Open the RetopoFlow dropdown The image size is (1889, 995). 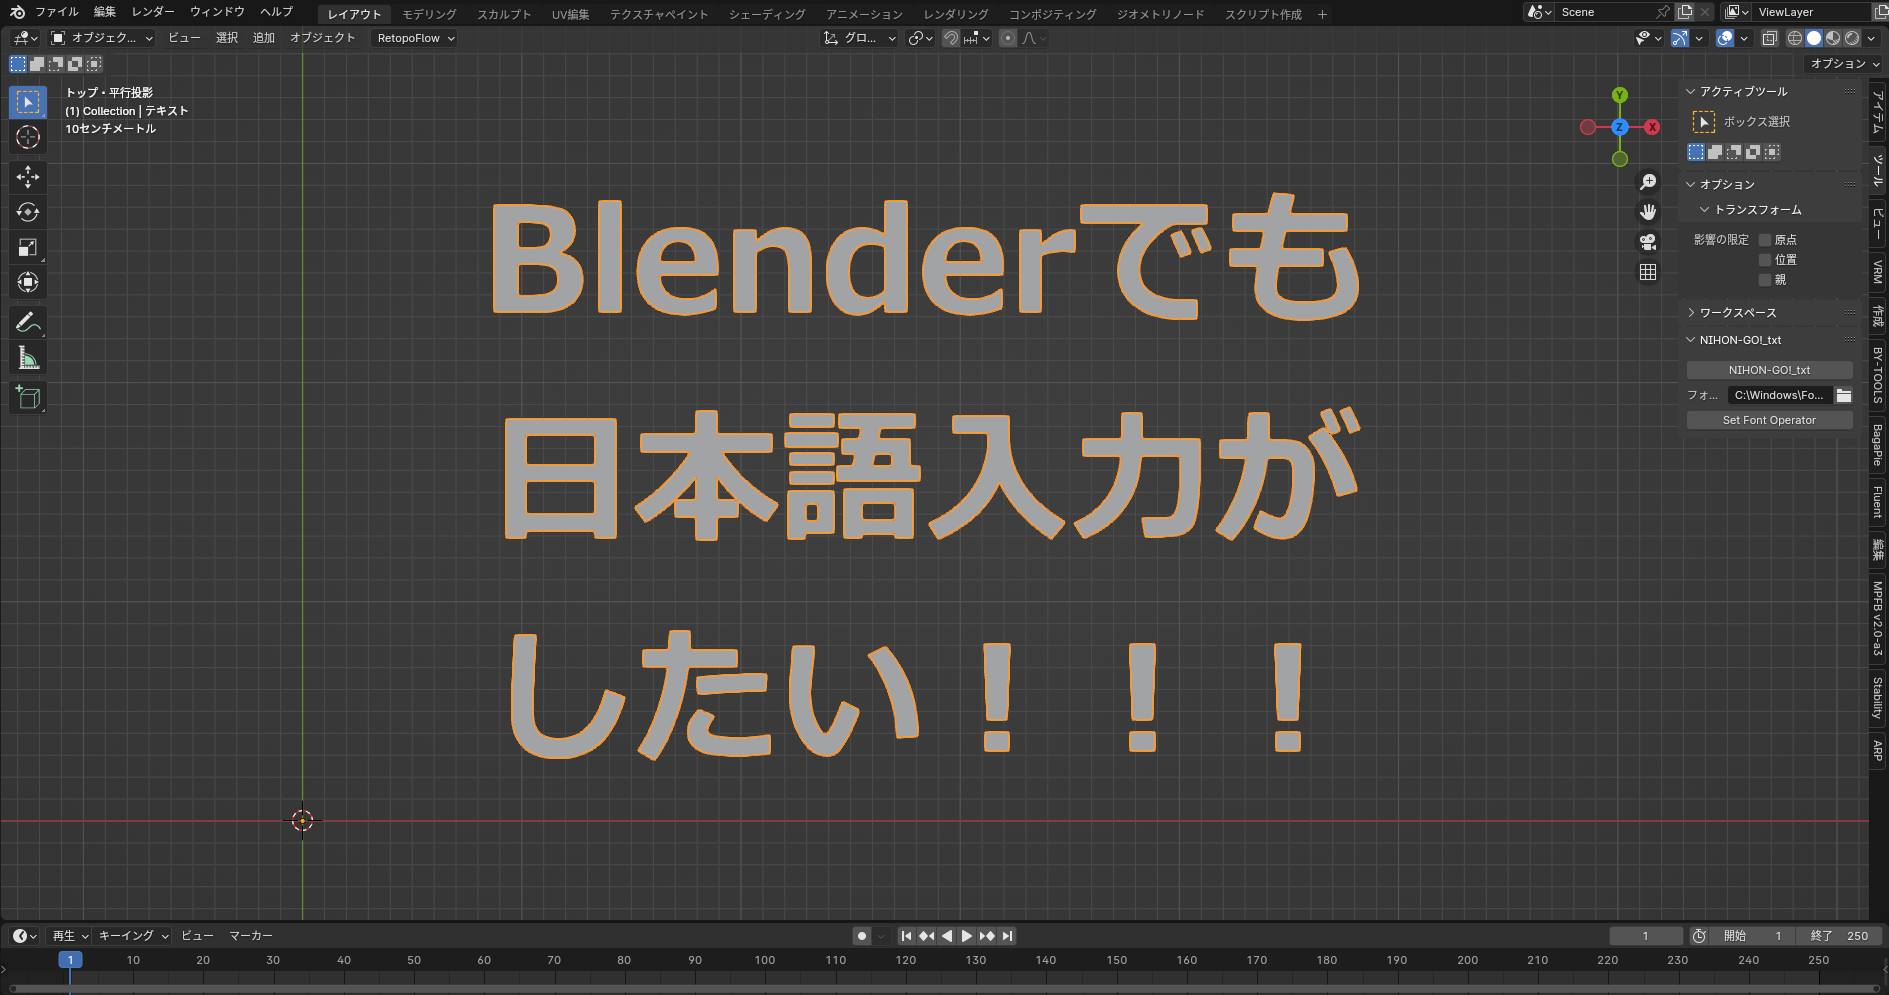415,38
